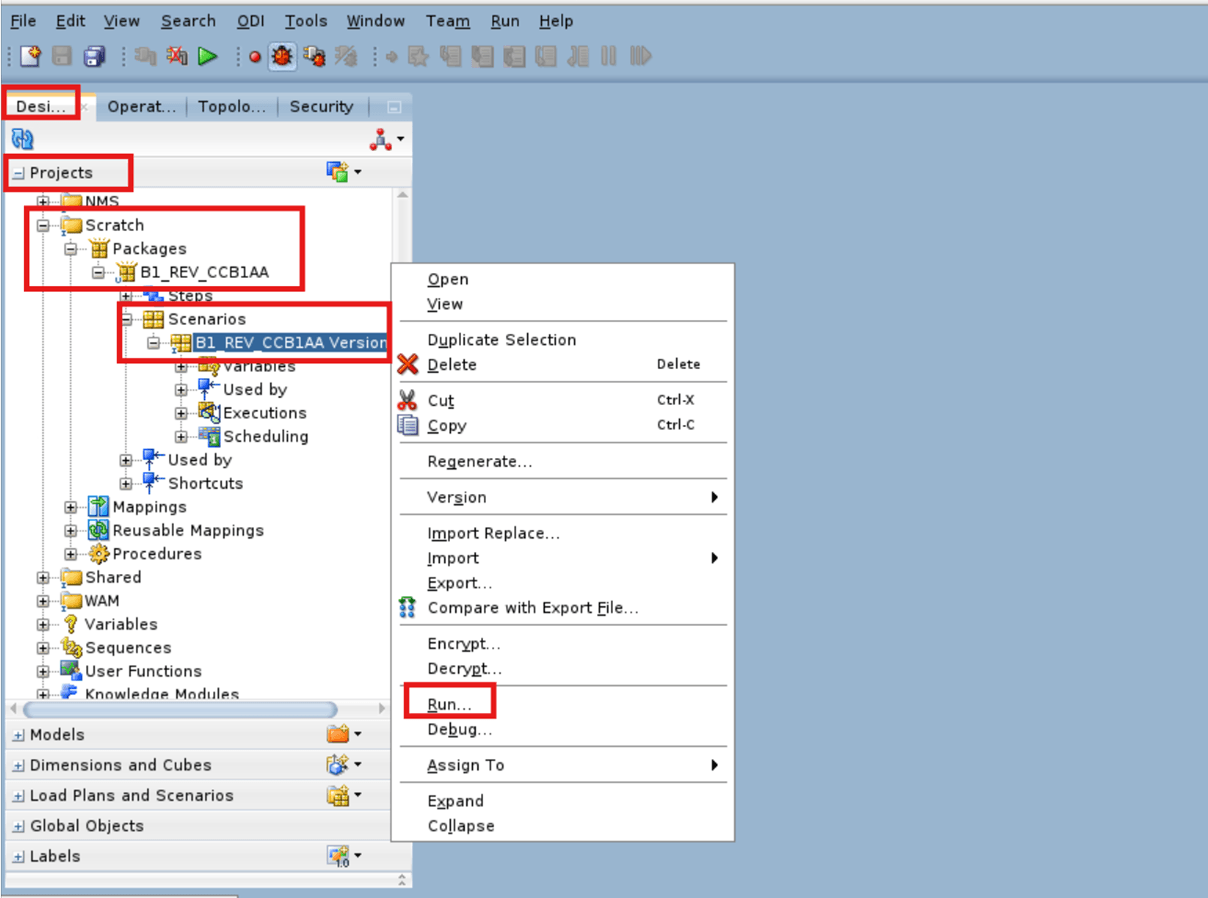
Task: Expand the Models accordion section
Action: click(18, 735)
